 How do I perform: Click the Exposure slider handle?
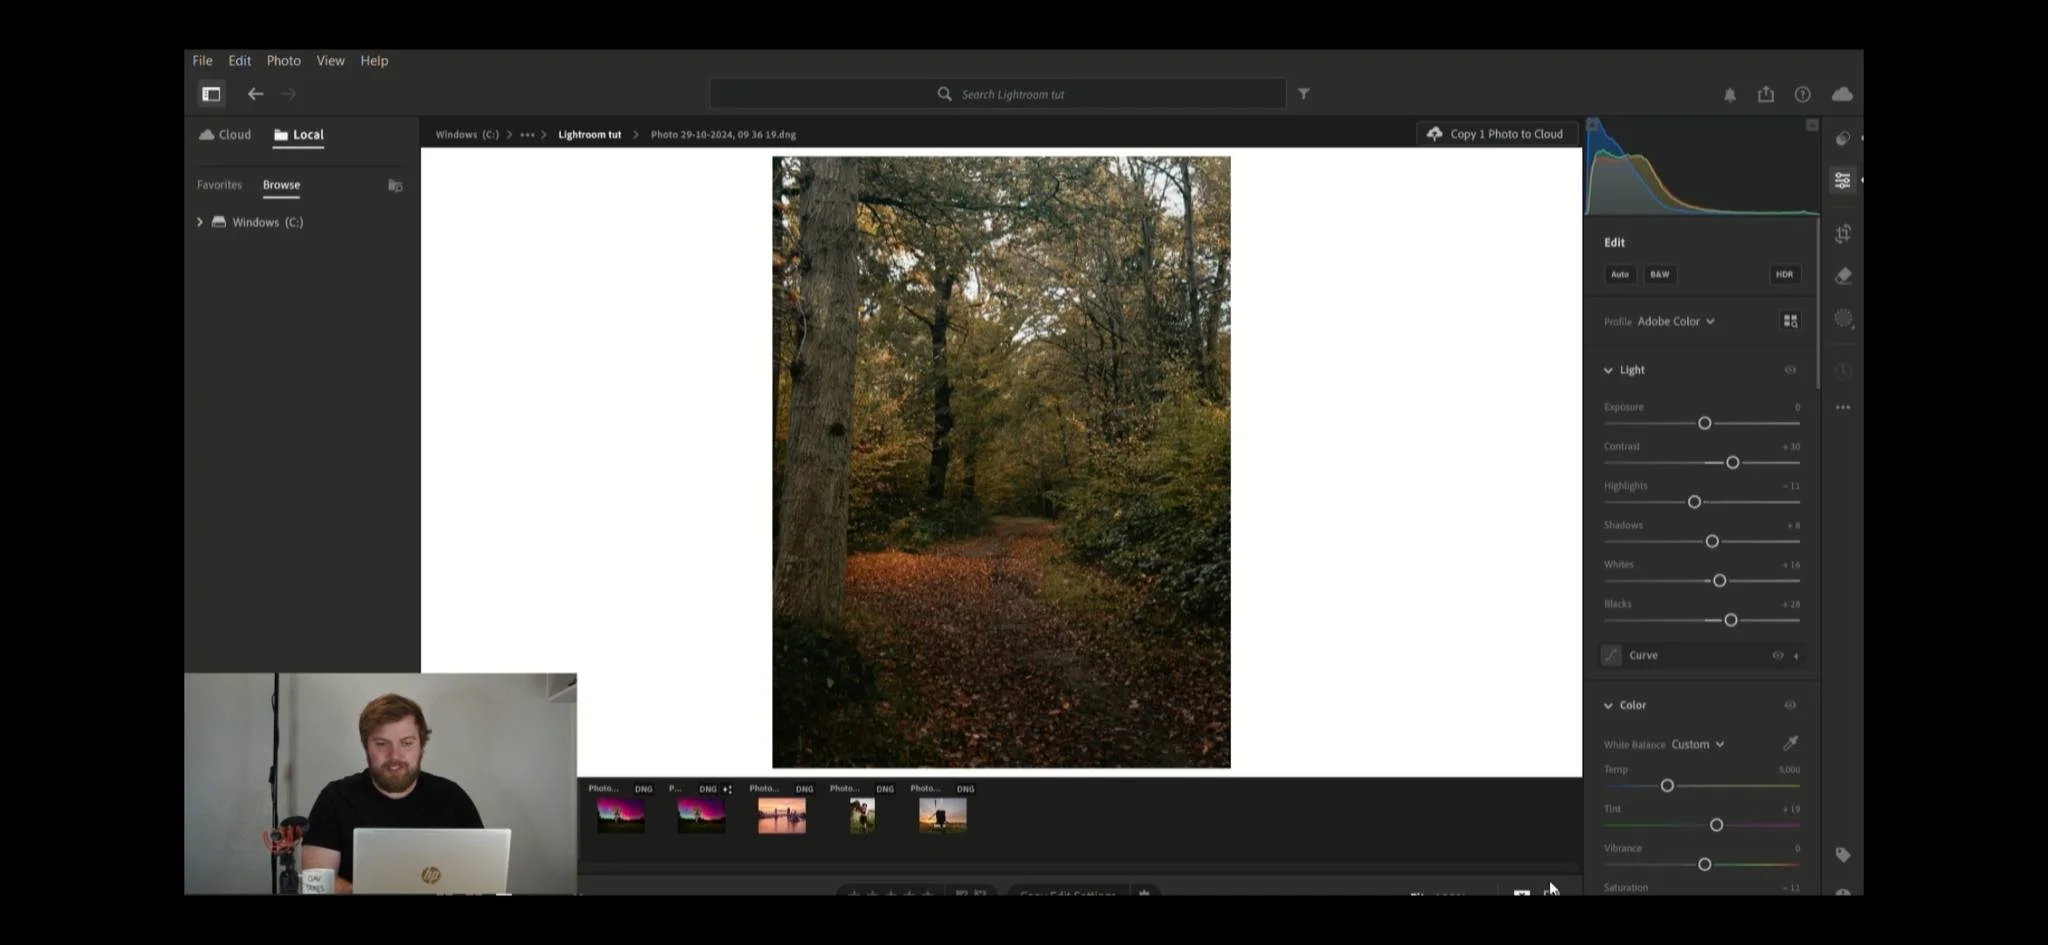coord(1705,423)
